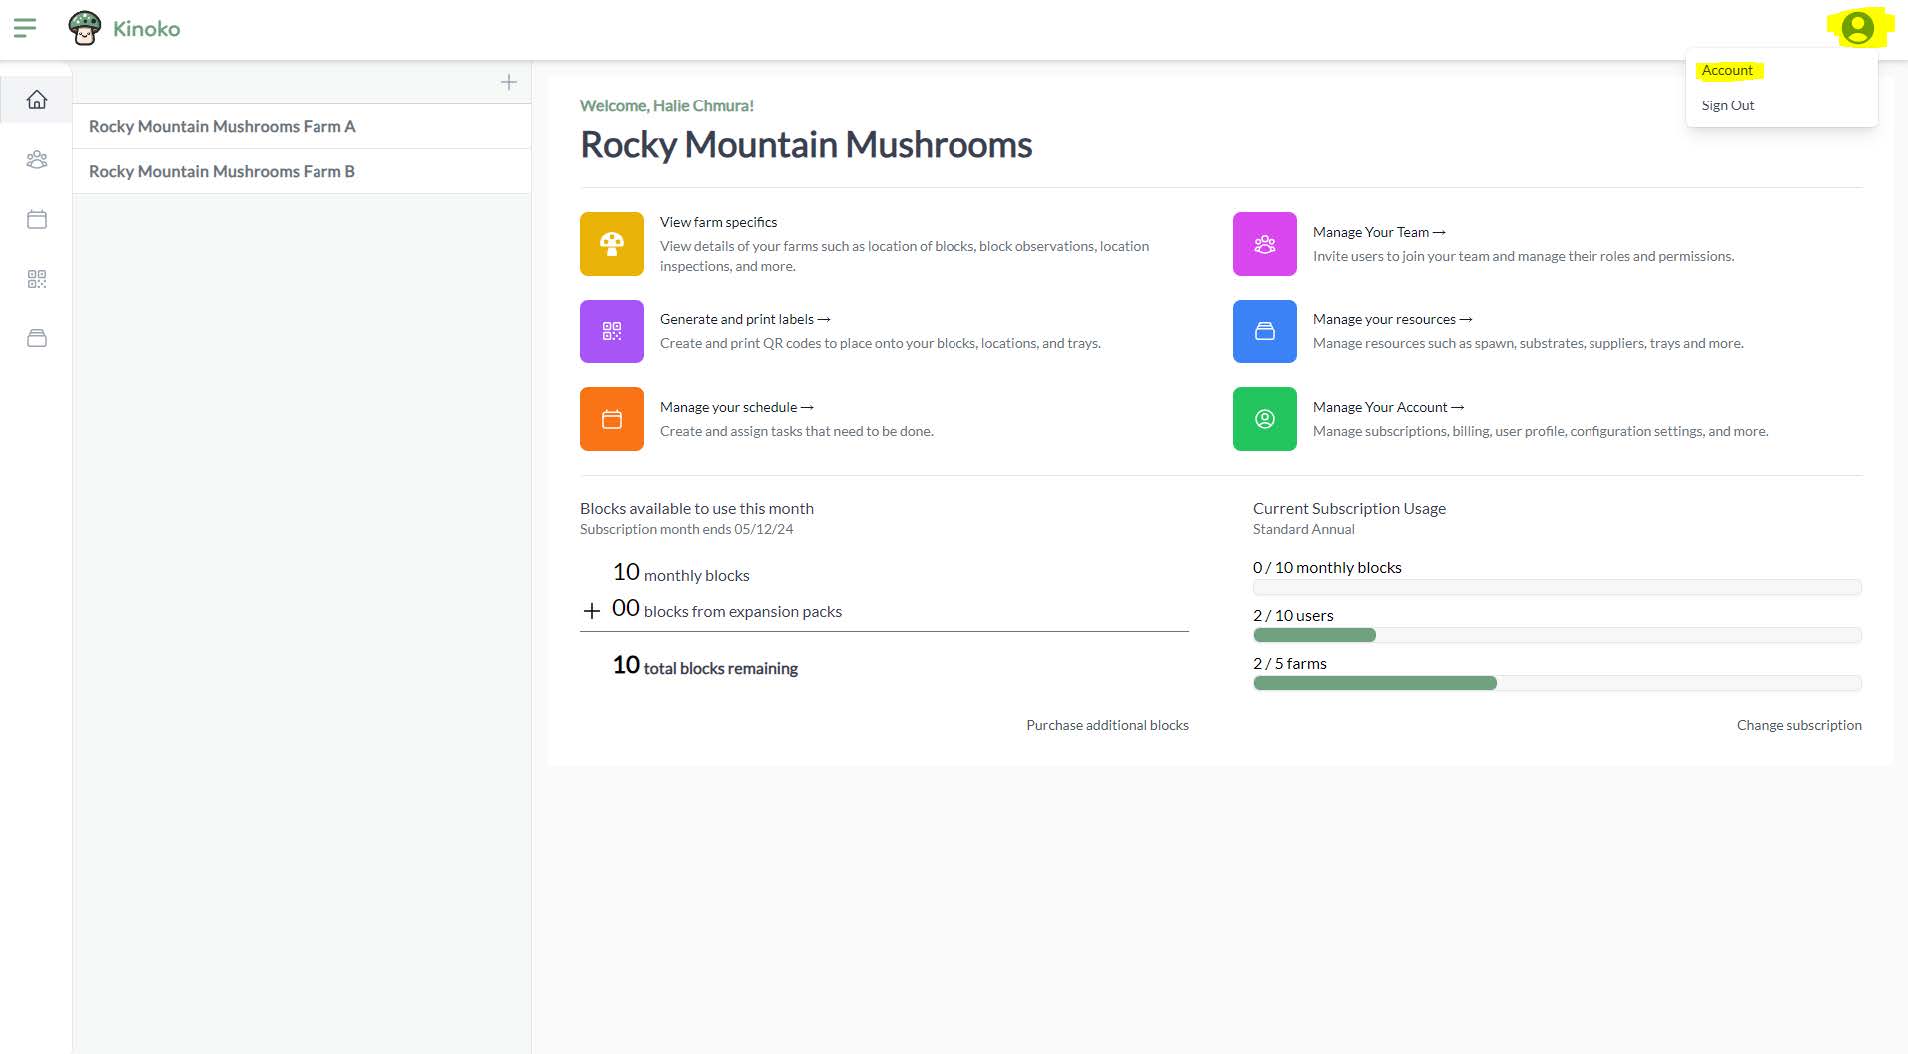
Task: Click Purchase additional blocks
Action: 1107,726
